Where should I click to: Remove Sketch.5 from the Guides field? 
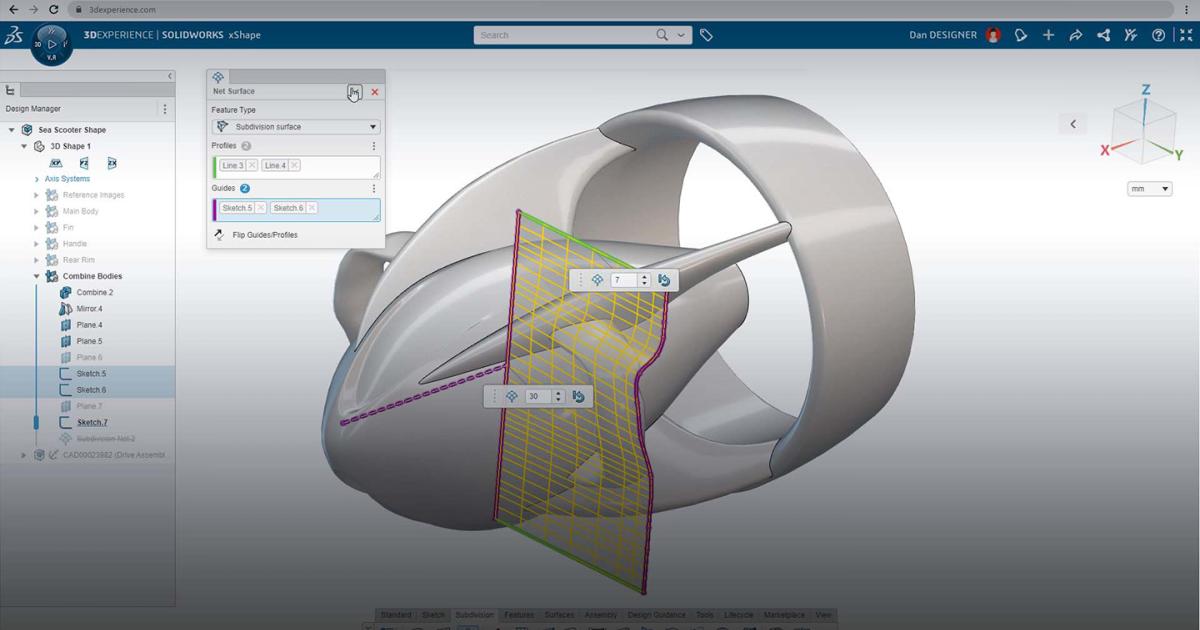tap(258, 208)
